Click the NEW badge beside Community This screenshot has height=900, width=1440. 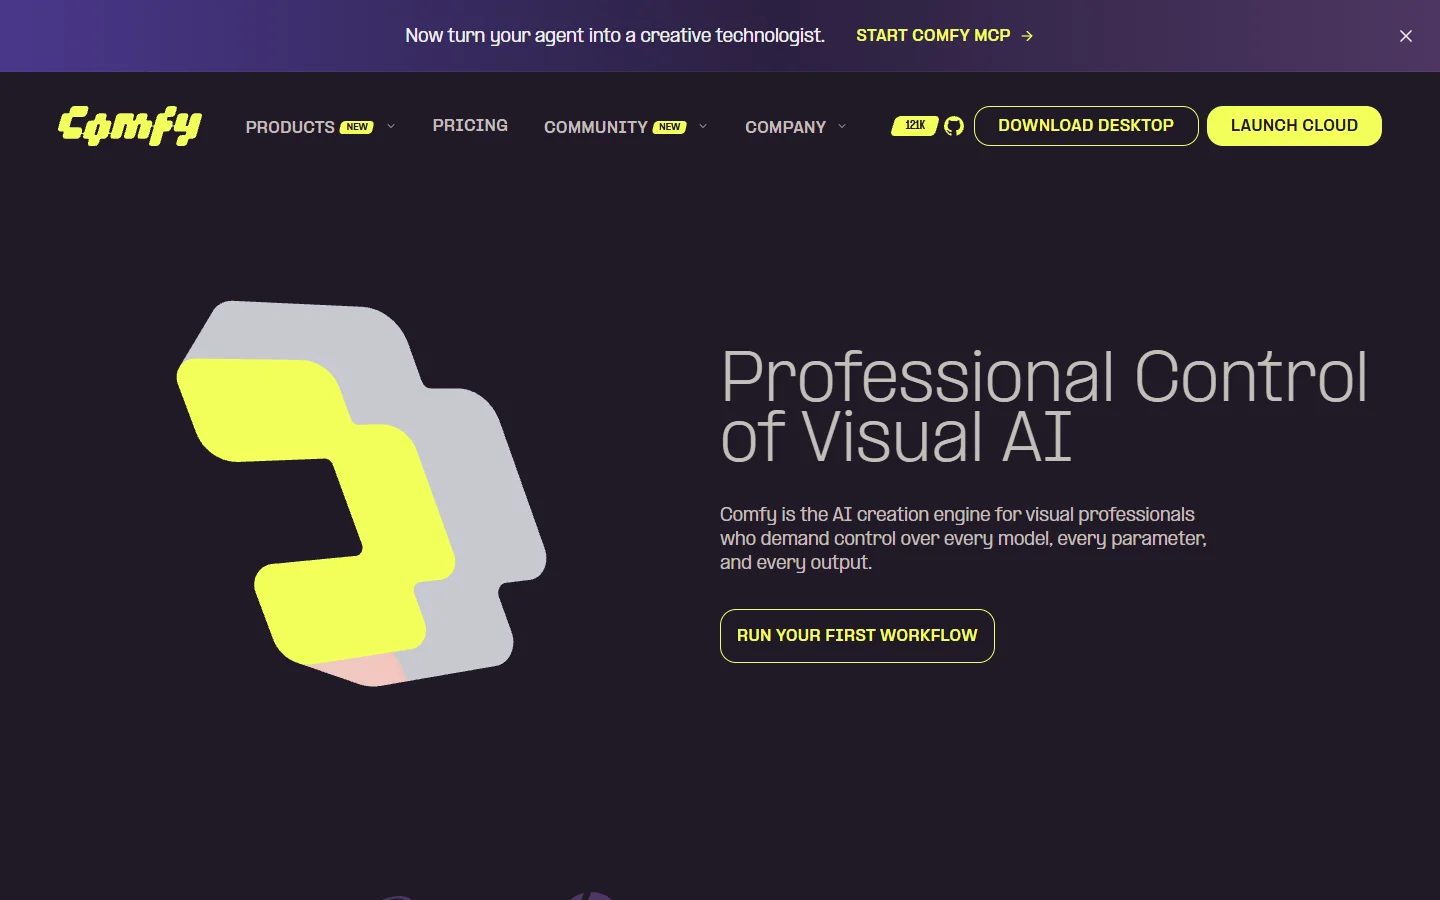(x=670, y=127)
